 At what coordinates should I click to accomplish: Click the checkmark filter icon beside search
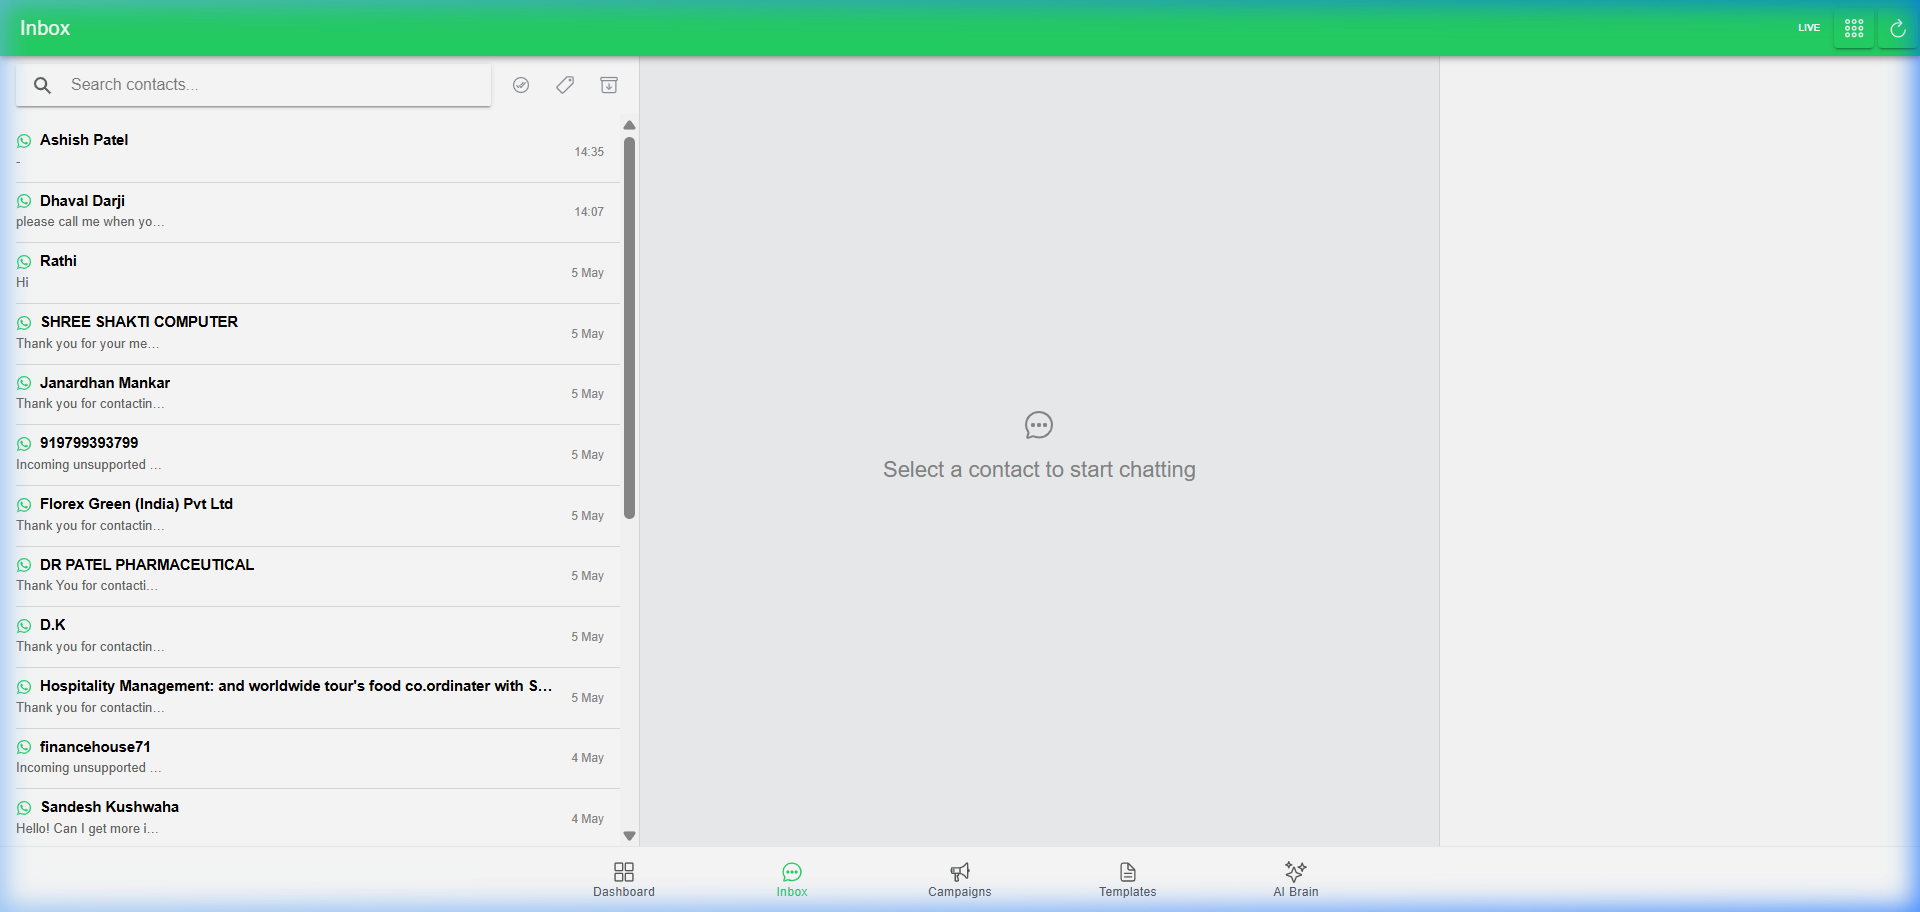[x=521, y=85]
